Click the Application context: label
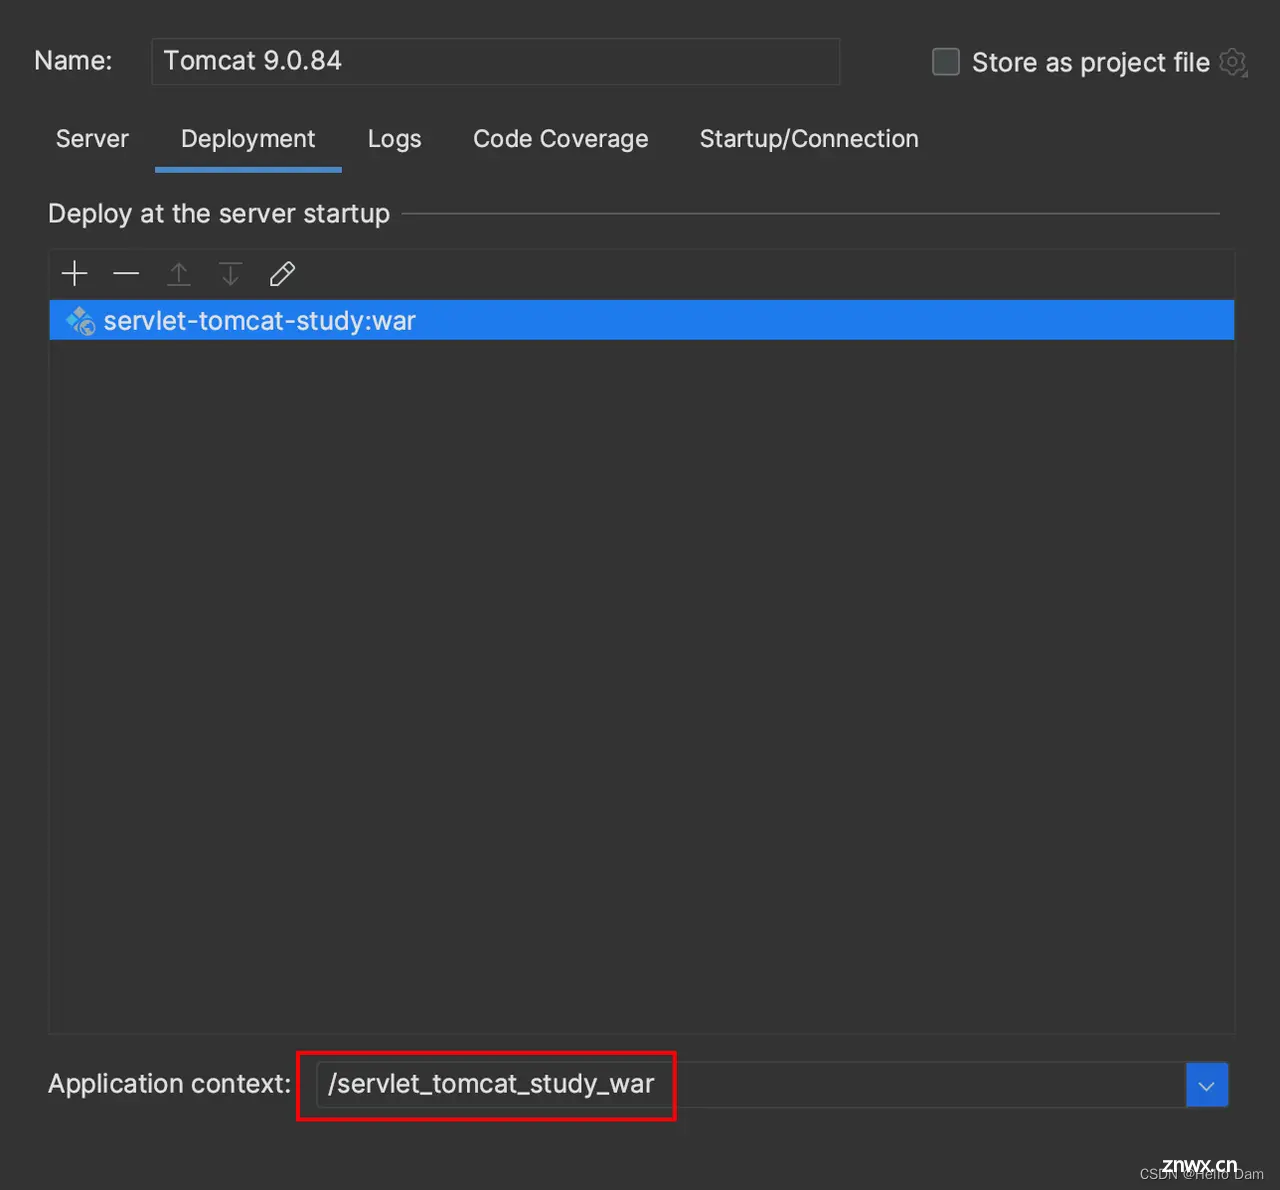Image resolution: width=1280 pixels, height=1190 pixels. click(170, 1084)
